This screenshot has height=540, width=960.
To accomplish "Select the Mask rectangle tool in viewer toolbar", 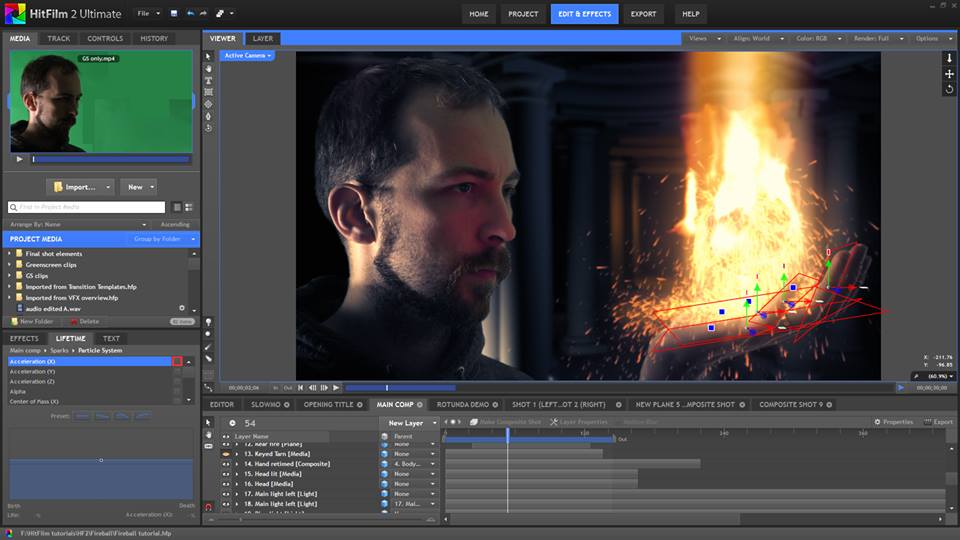I will pyautogui.click(x=208, y=92).
